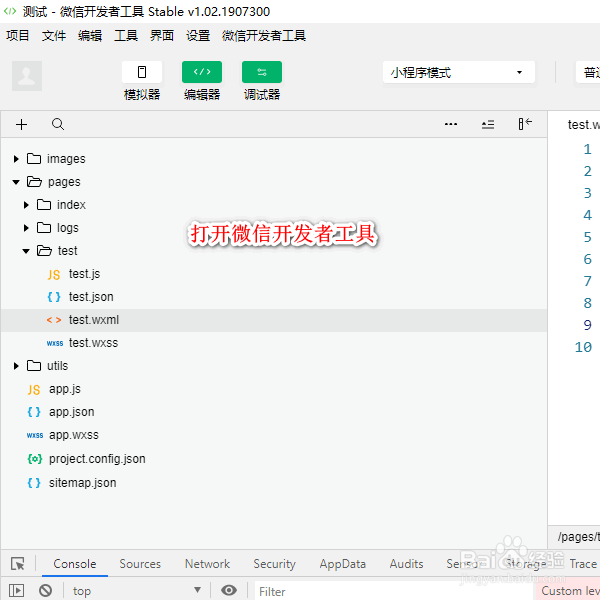This screenshot has height=600, width=600.
Task: Add a new file with plus icon
Action: point(21,124)
